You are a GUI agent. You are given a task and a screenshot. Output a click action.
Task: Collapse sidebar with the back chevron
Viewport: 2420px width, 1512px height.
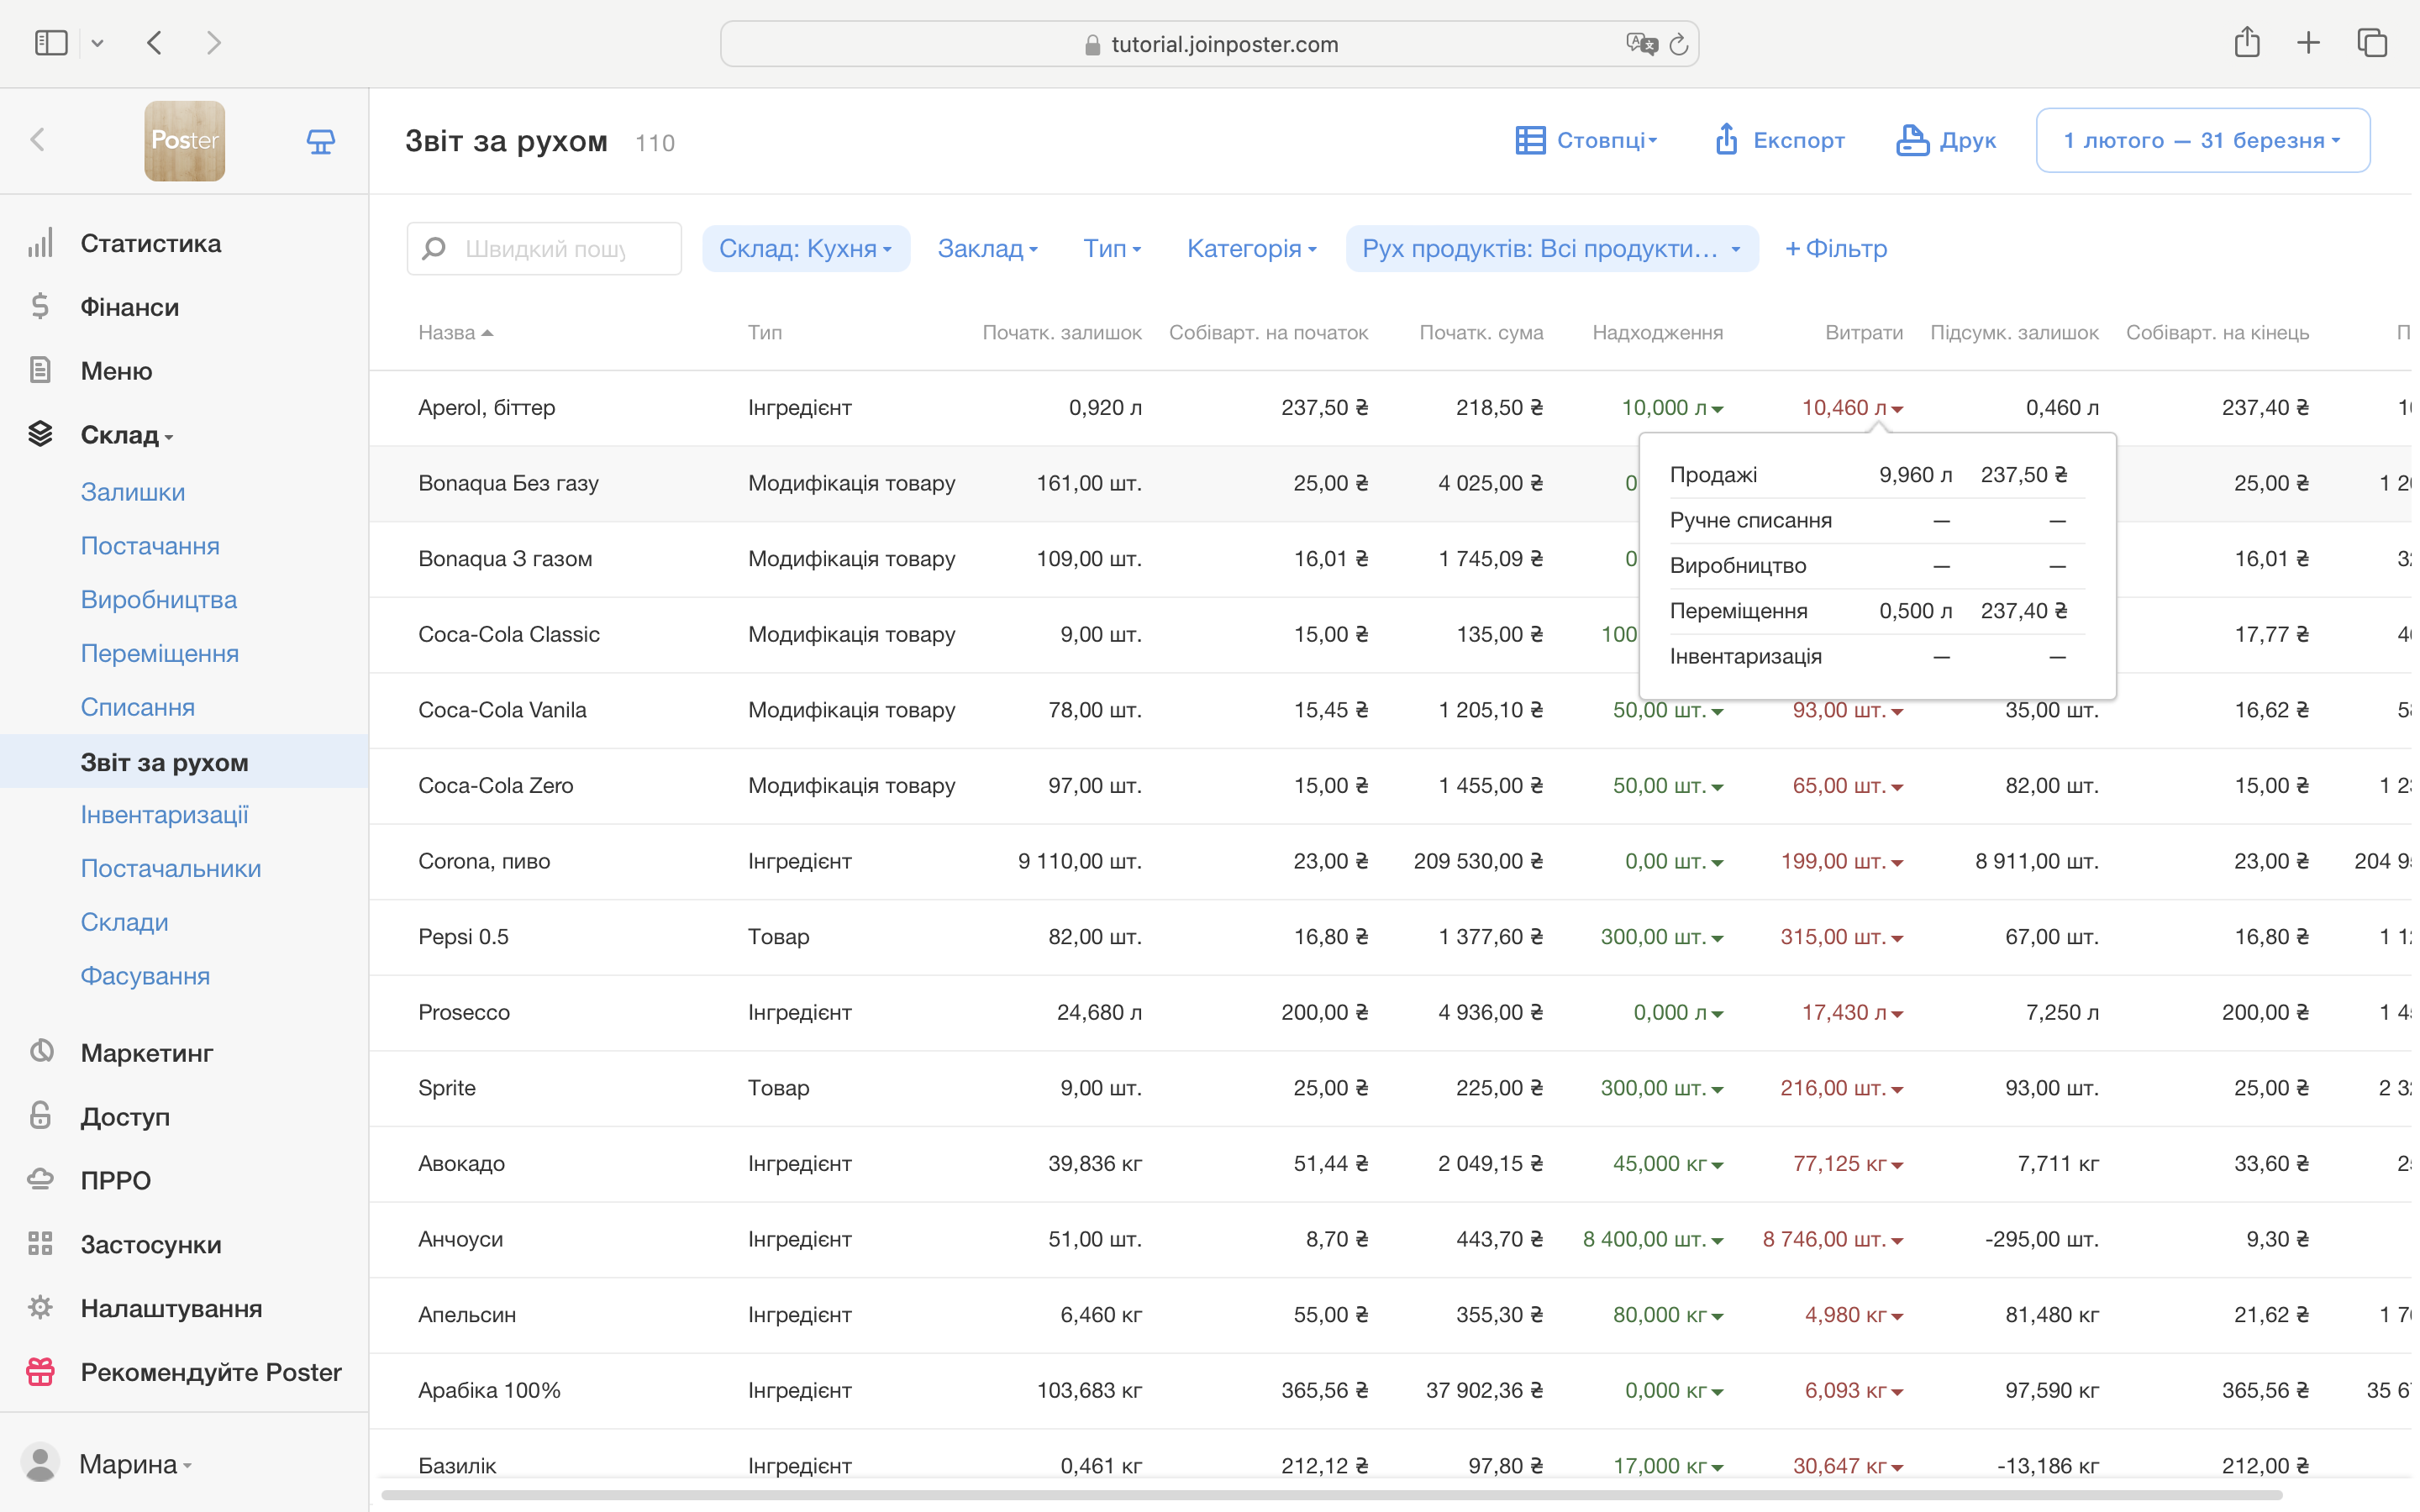pyautogui.click(x=38, y=140)
